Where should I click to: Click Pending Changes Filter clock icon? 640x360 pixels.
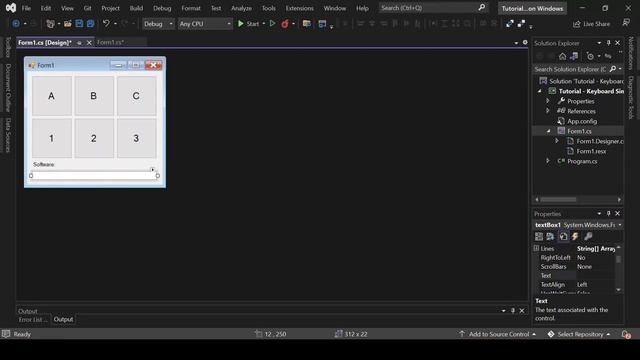[x=590, y=56]
